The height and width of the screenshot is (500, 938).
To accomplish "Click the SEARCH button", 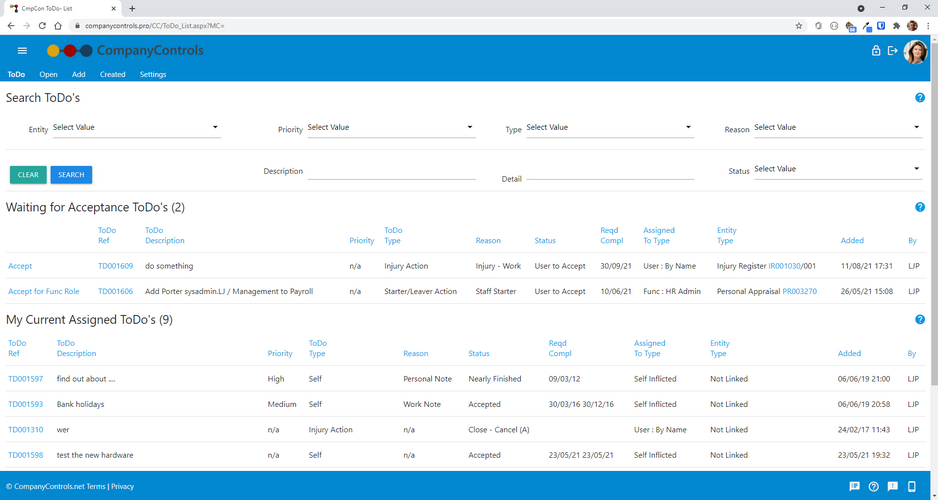I will tap(71, 175).
